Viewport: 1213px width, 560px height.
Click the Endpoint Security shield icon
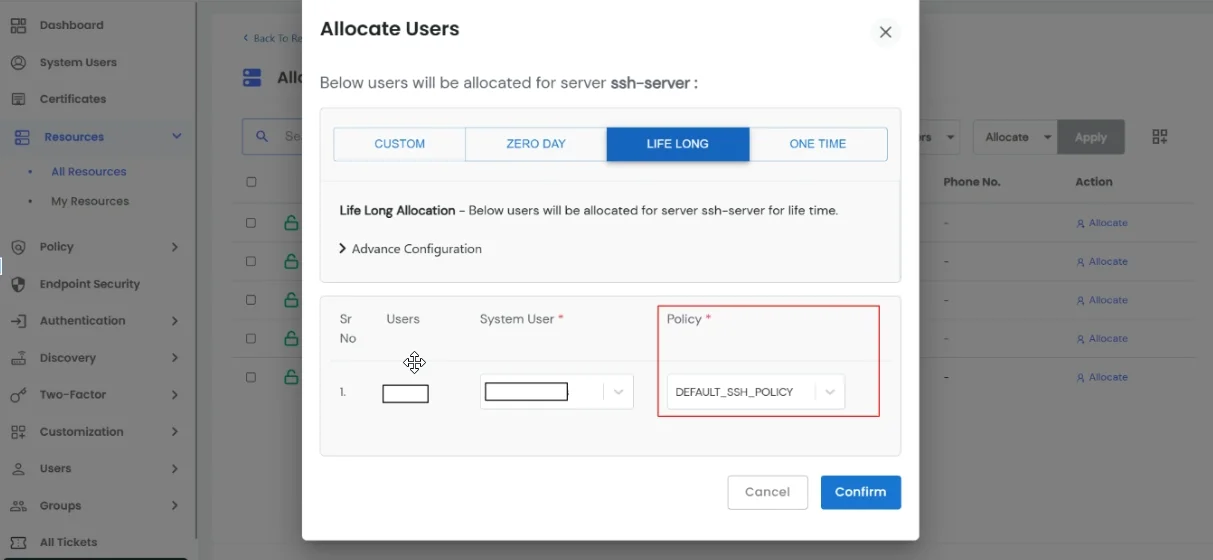pos(18,284)
